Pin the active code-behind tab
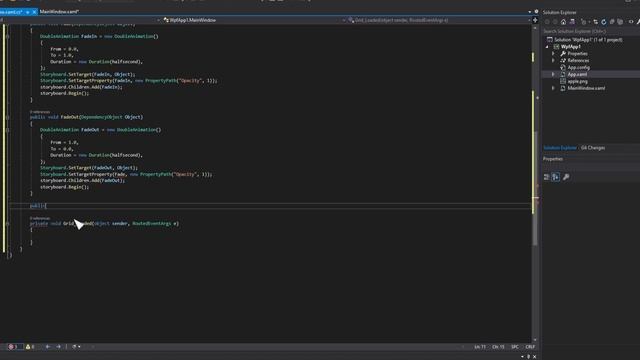 click(27, 12)
